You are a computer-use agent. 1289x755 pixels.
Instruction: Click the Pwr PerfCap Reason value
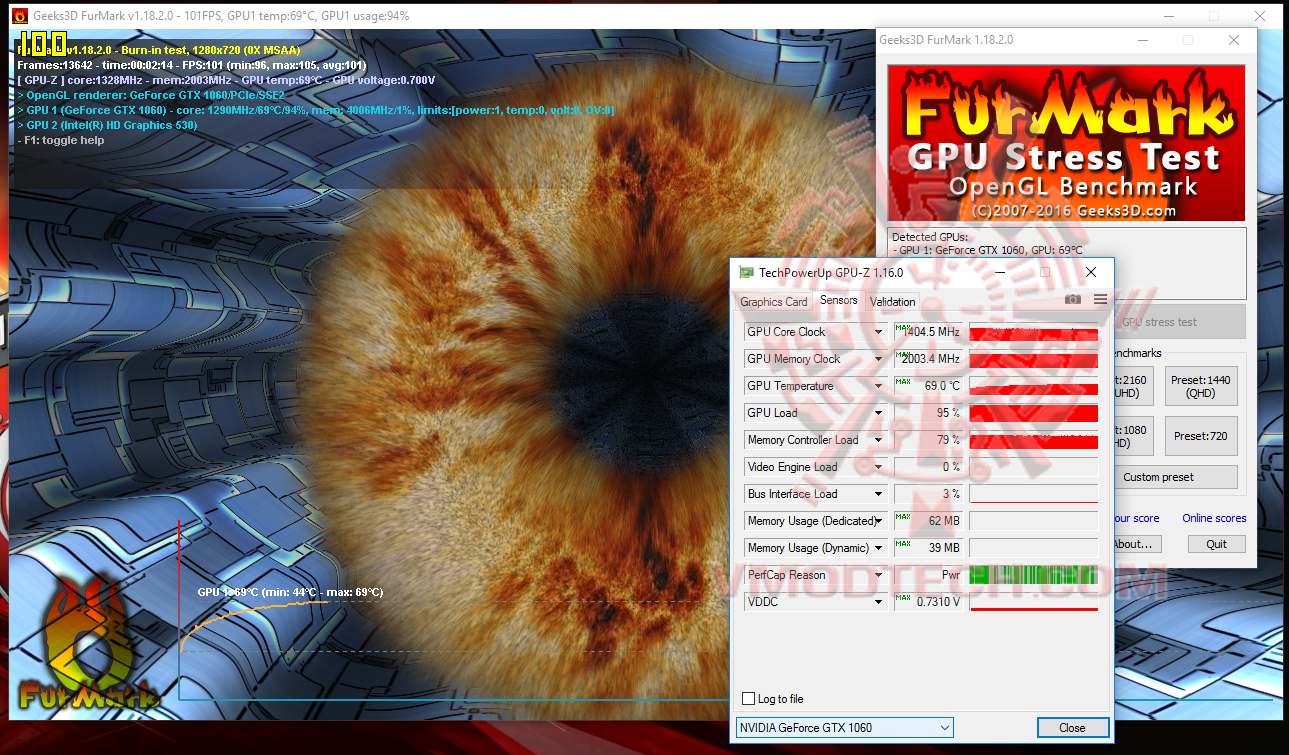927,575
